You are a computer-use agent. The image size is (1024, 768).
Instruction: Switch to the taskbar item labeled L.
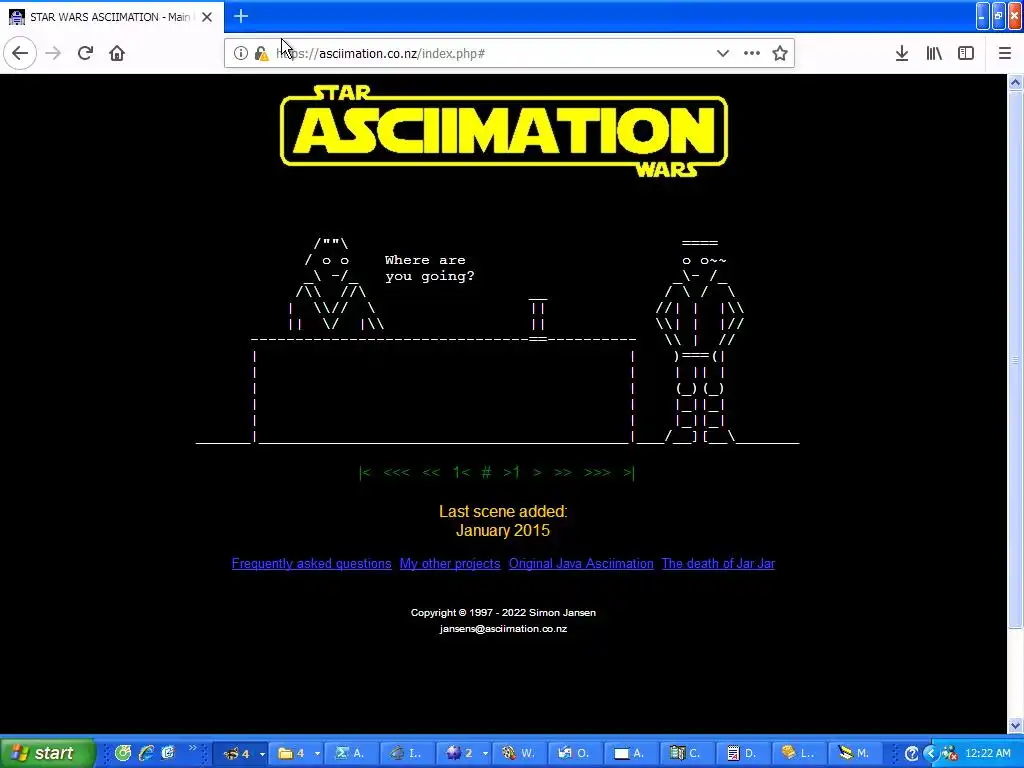797,754
